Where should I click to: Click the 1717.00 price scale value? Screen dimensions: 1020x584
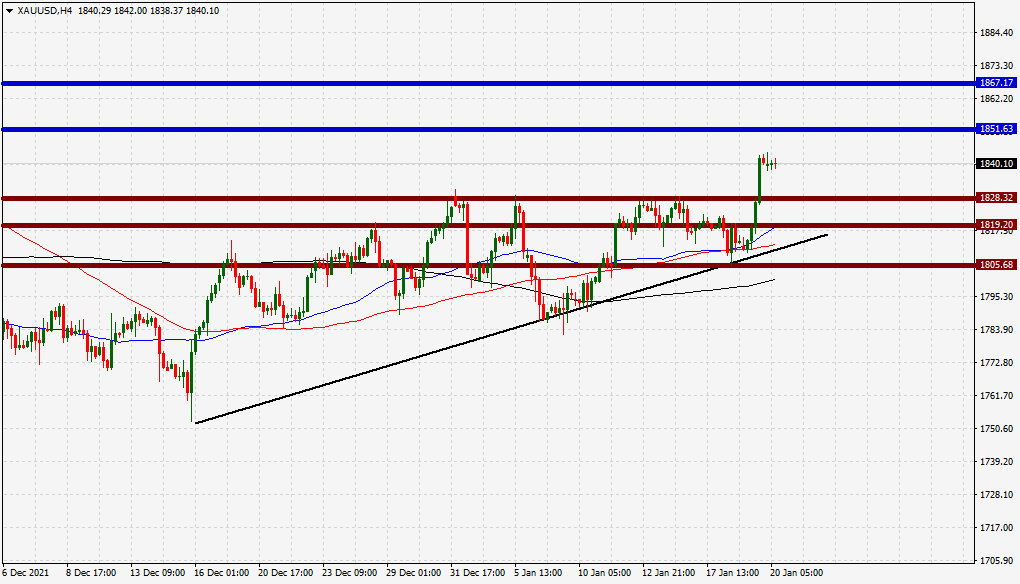(x=997, y=527)
